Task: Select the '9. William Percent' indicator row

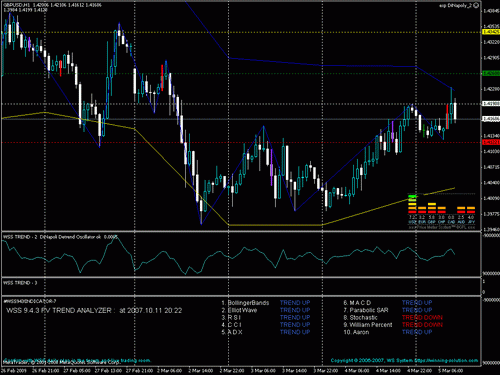Action: pyautogui.click(x=393, y=325)
